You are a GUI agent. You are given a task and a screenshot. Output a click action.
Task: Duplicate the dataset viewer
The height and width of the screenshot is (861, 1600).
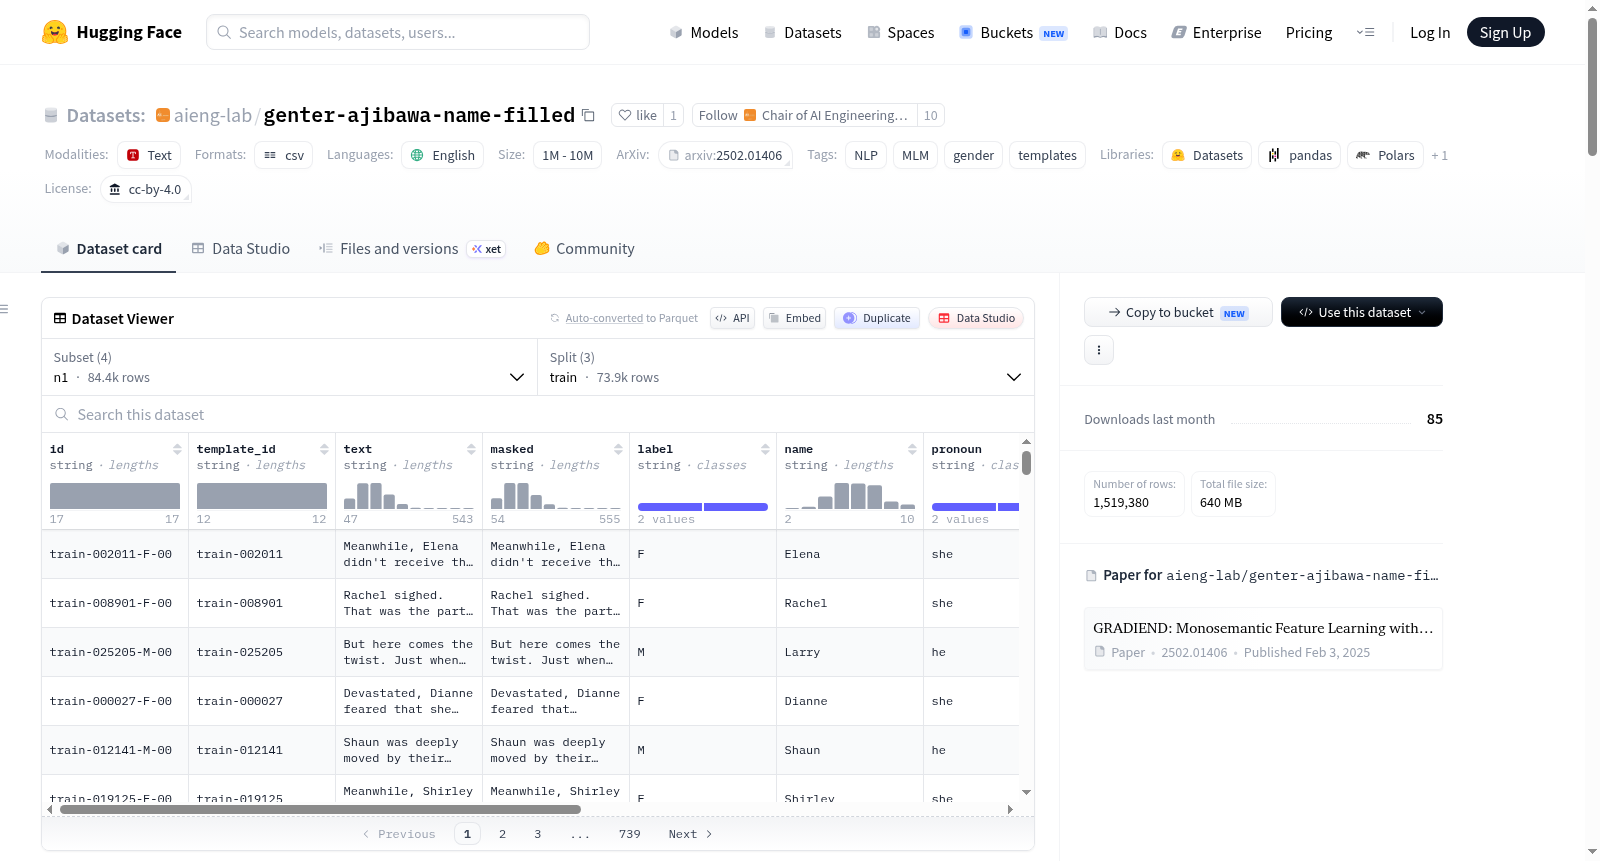pyautogui.click(x=877, y=318)
